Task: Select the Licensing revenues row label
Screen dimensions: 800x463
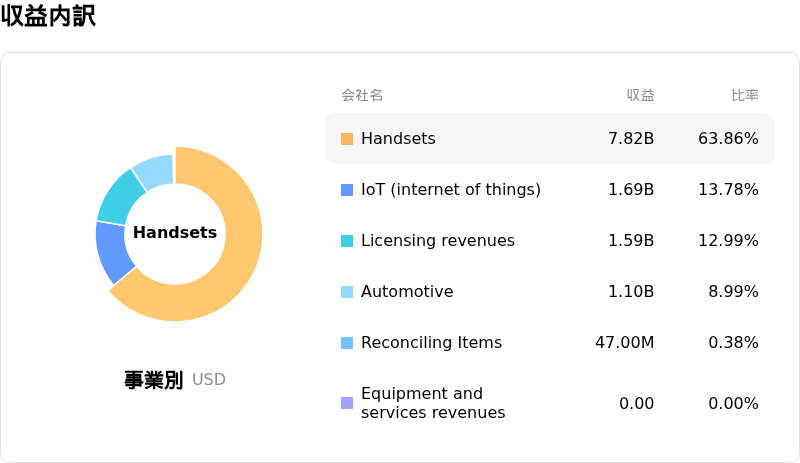Action: 437,241
